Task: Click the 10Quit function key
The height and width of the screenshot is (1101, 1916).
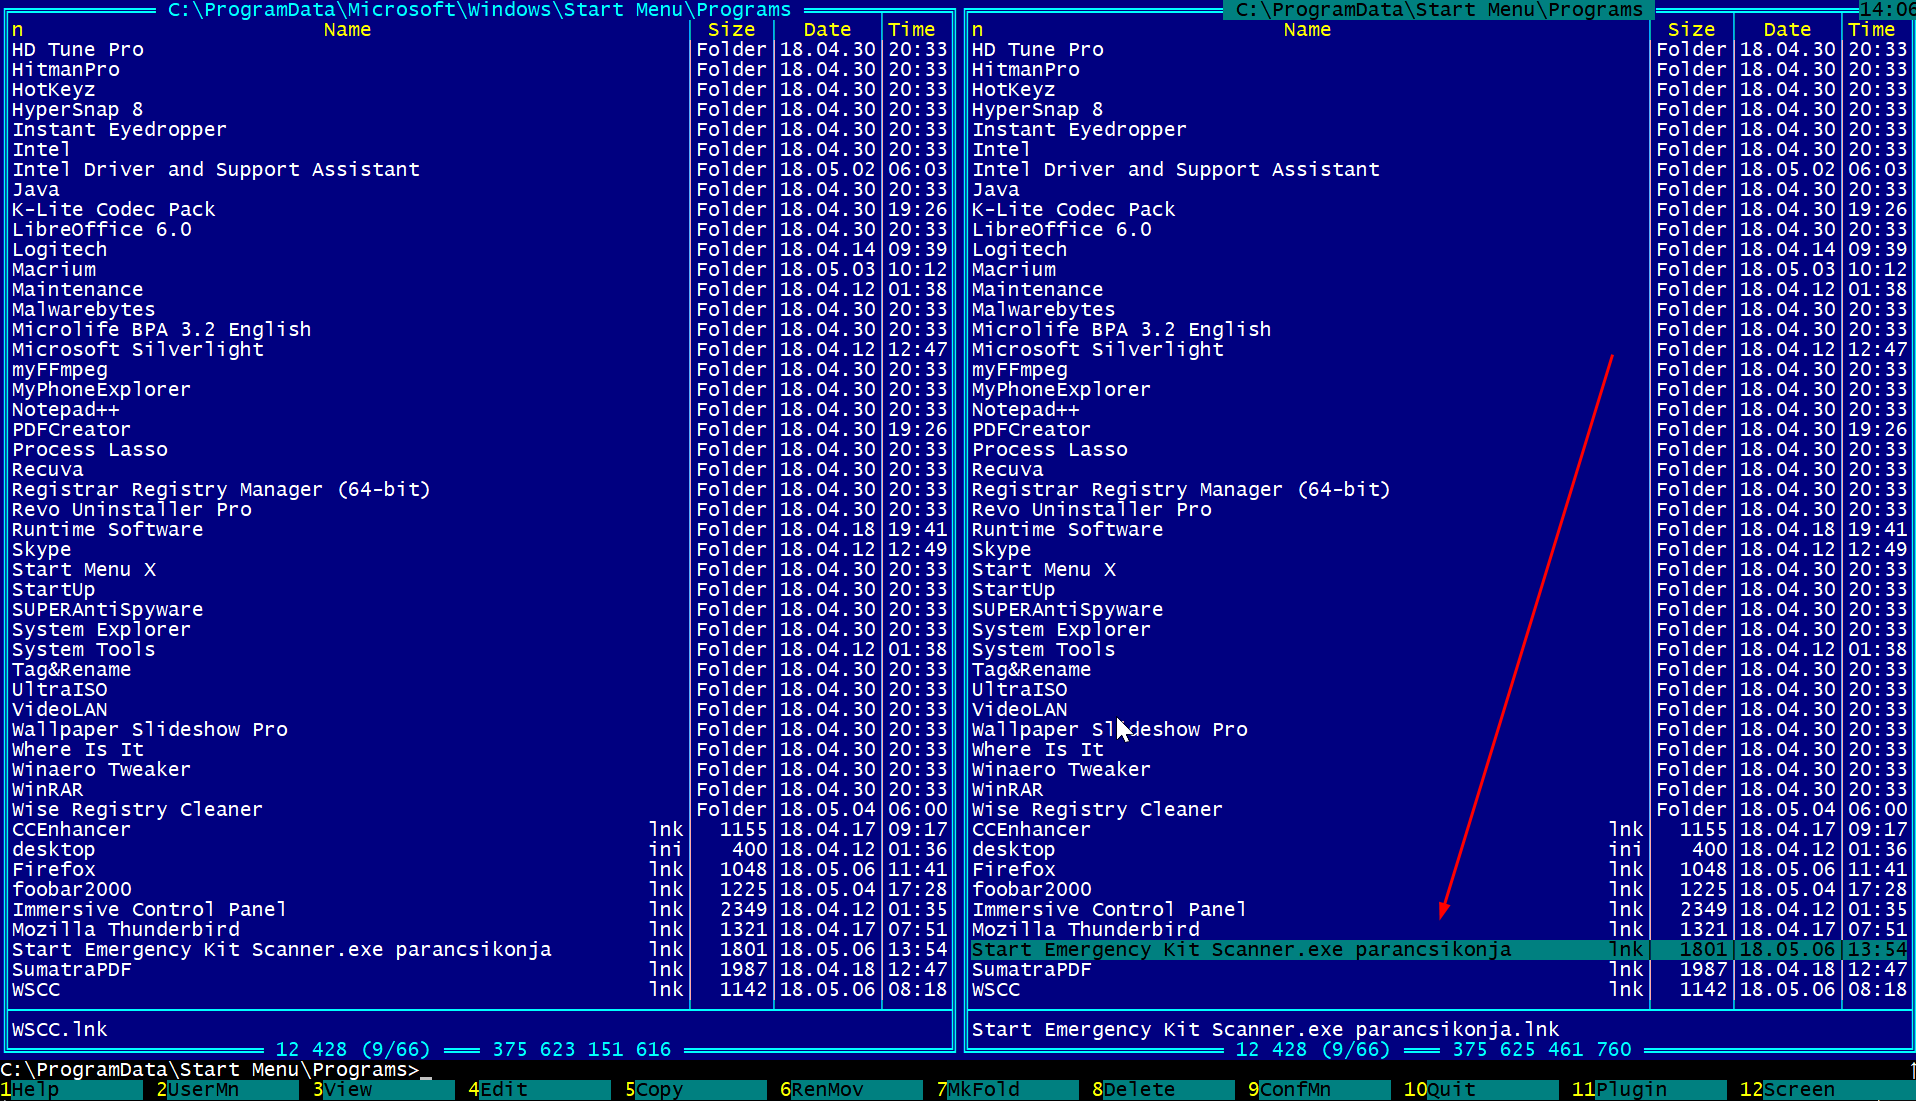Action: tap(1481, 1090)
